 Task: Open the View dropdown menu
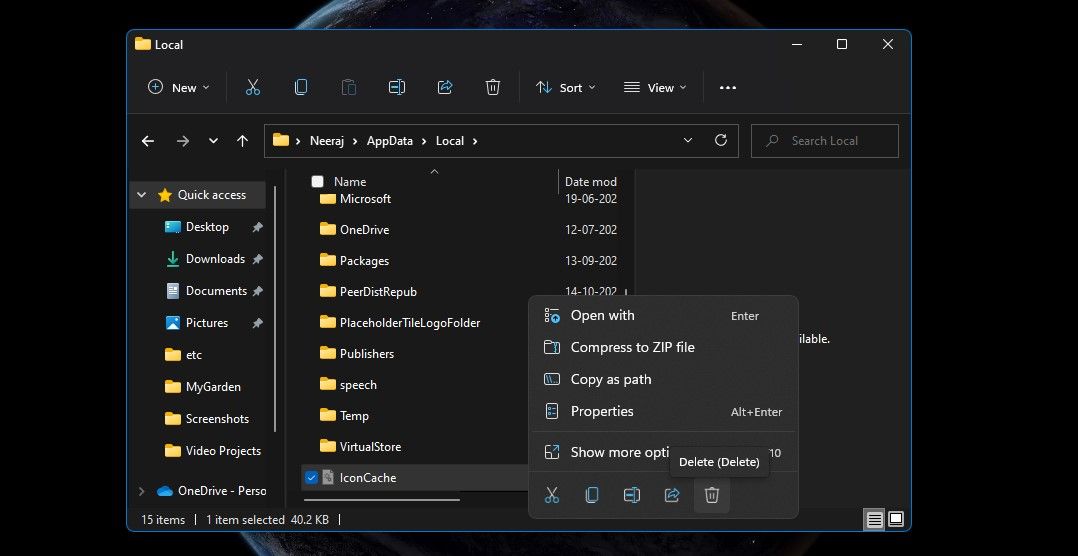click(655, 88)
